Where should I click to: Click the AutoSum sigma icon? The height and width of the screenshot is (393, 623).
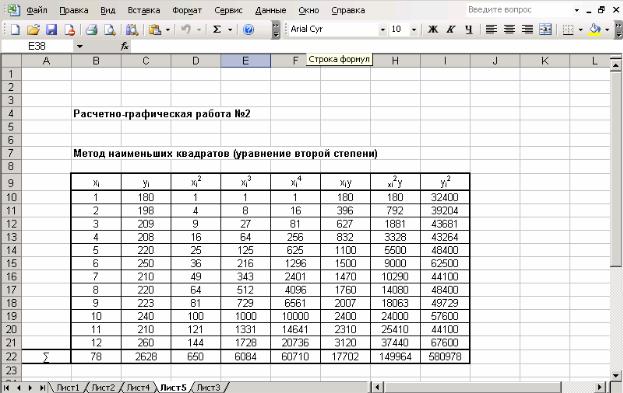click(217, 29)
